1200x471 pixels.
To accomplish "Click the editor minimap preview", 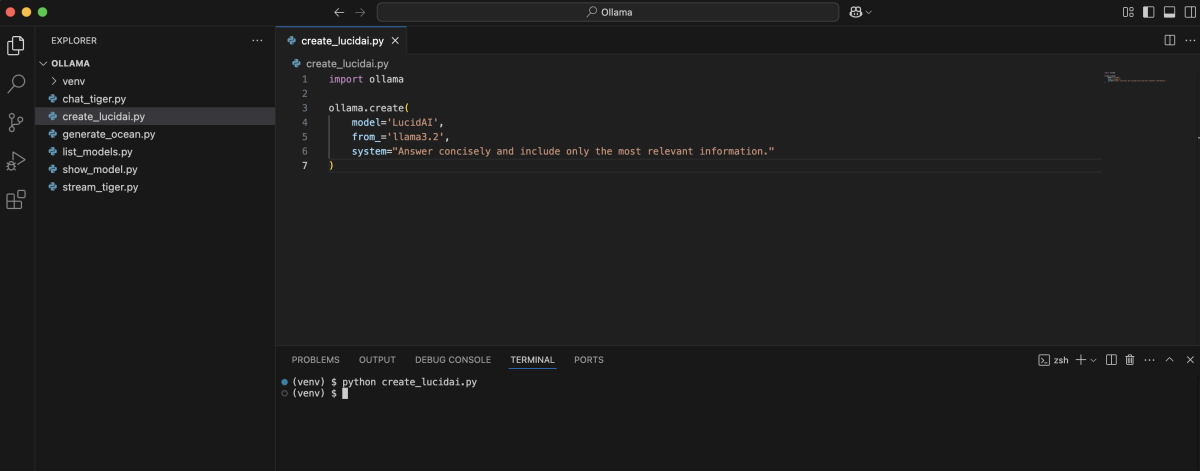I will coord(1135,76).
